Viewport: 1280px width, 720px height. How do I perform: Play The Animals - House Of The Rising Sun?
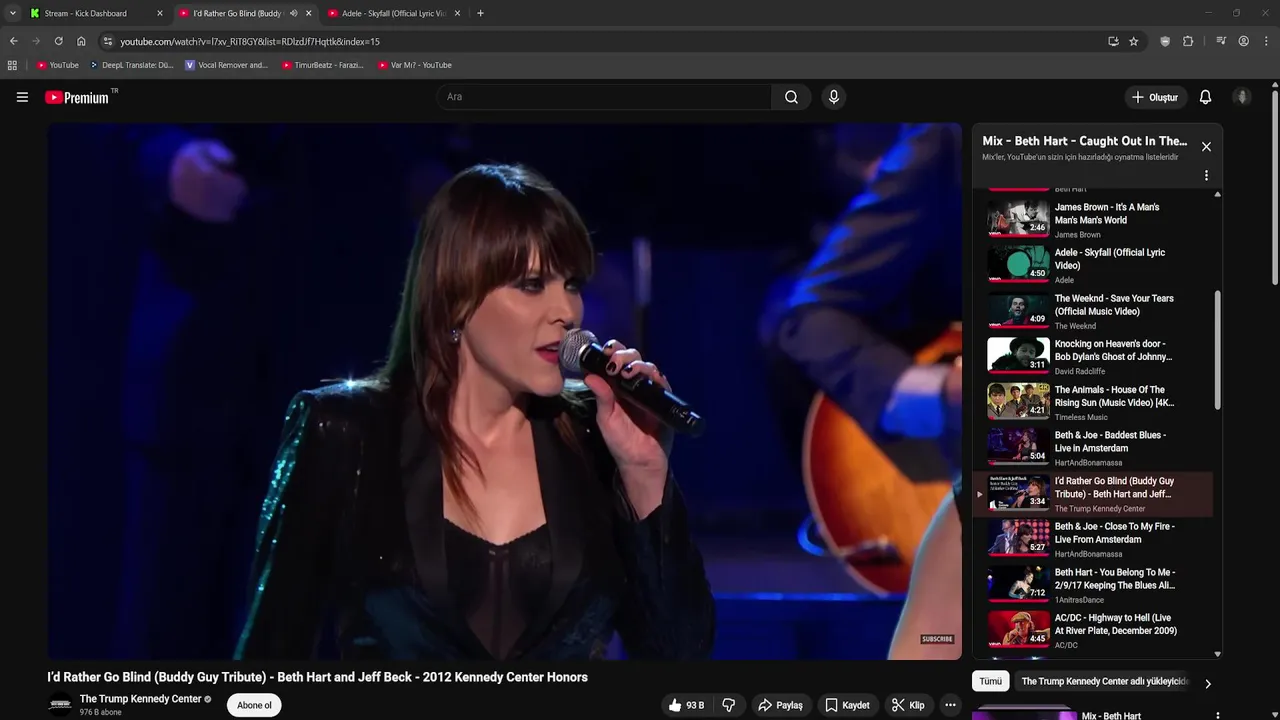[1093, 402]
